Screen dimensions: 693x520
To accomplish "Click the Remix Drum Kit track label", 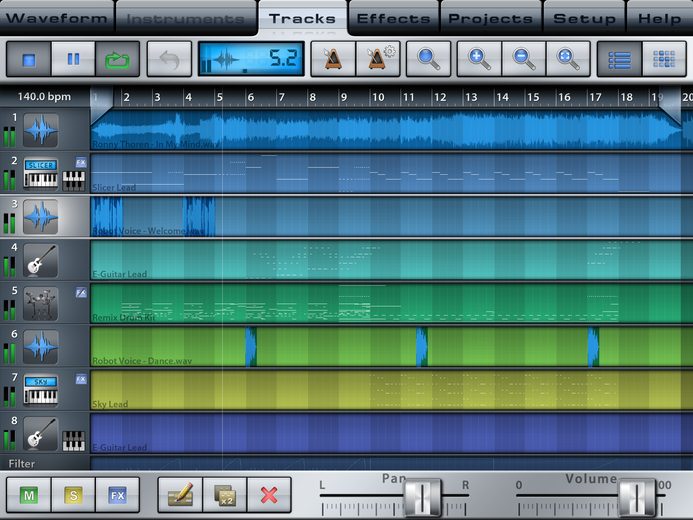I will (124, 317).
